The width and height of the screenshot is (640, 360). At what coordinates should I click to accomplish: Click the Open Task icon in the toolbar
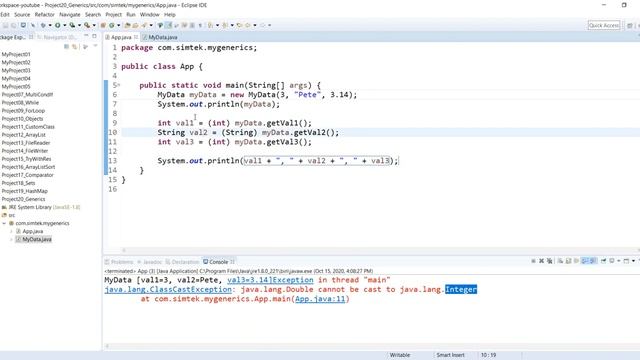tap(135, 25)
